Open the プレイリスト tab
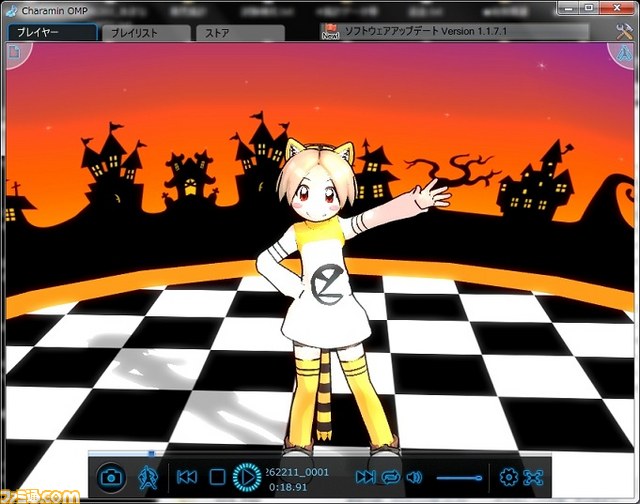This screenshot has width=640, height=504. (x=146, y=33)
